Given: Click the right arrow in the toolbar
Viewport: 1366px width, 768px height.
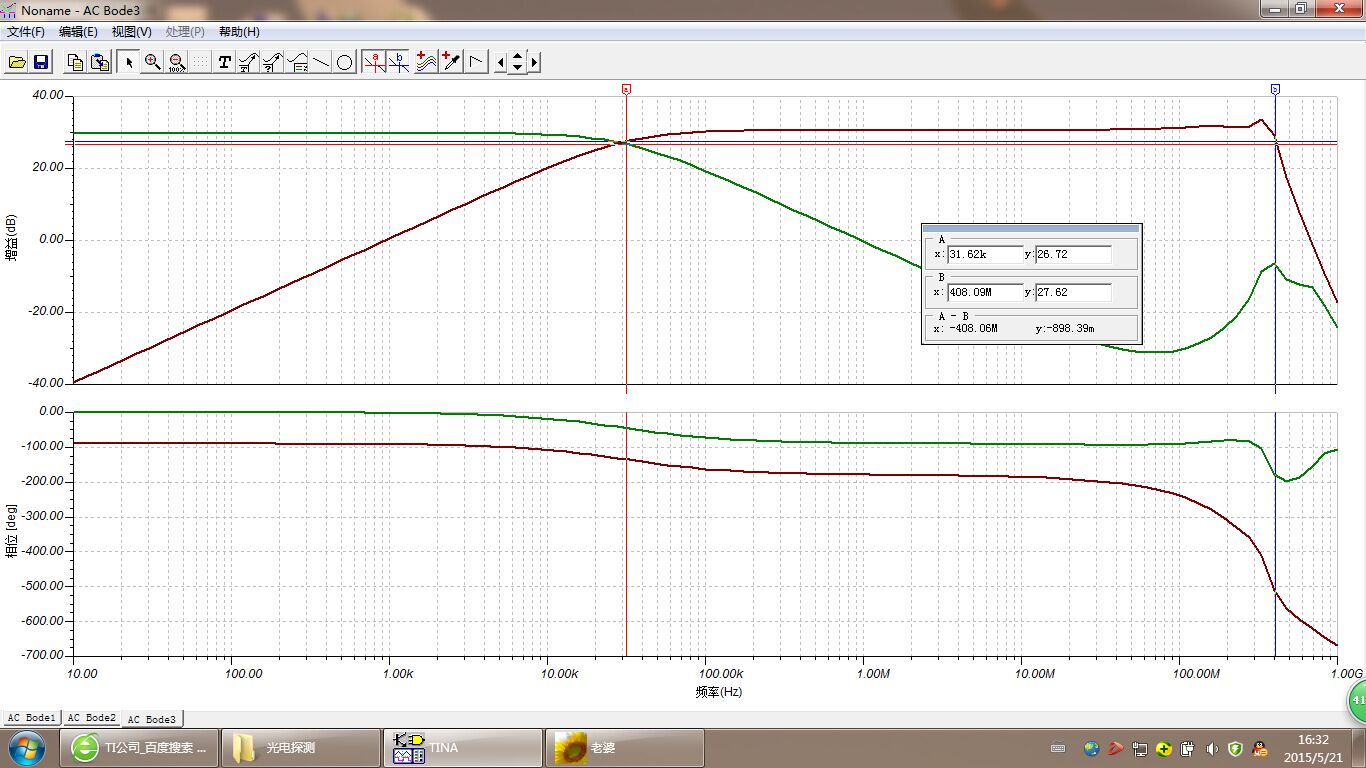Looking at the screenshot, I should 534,62.
